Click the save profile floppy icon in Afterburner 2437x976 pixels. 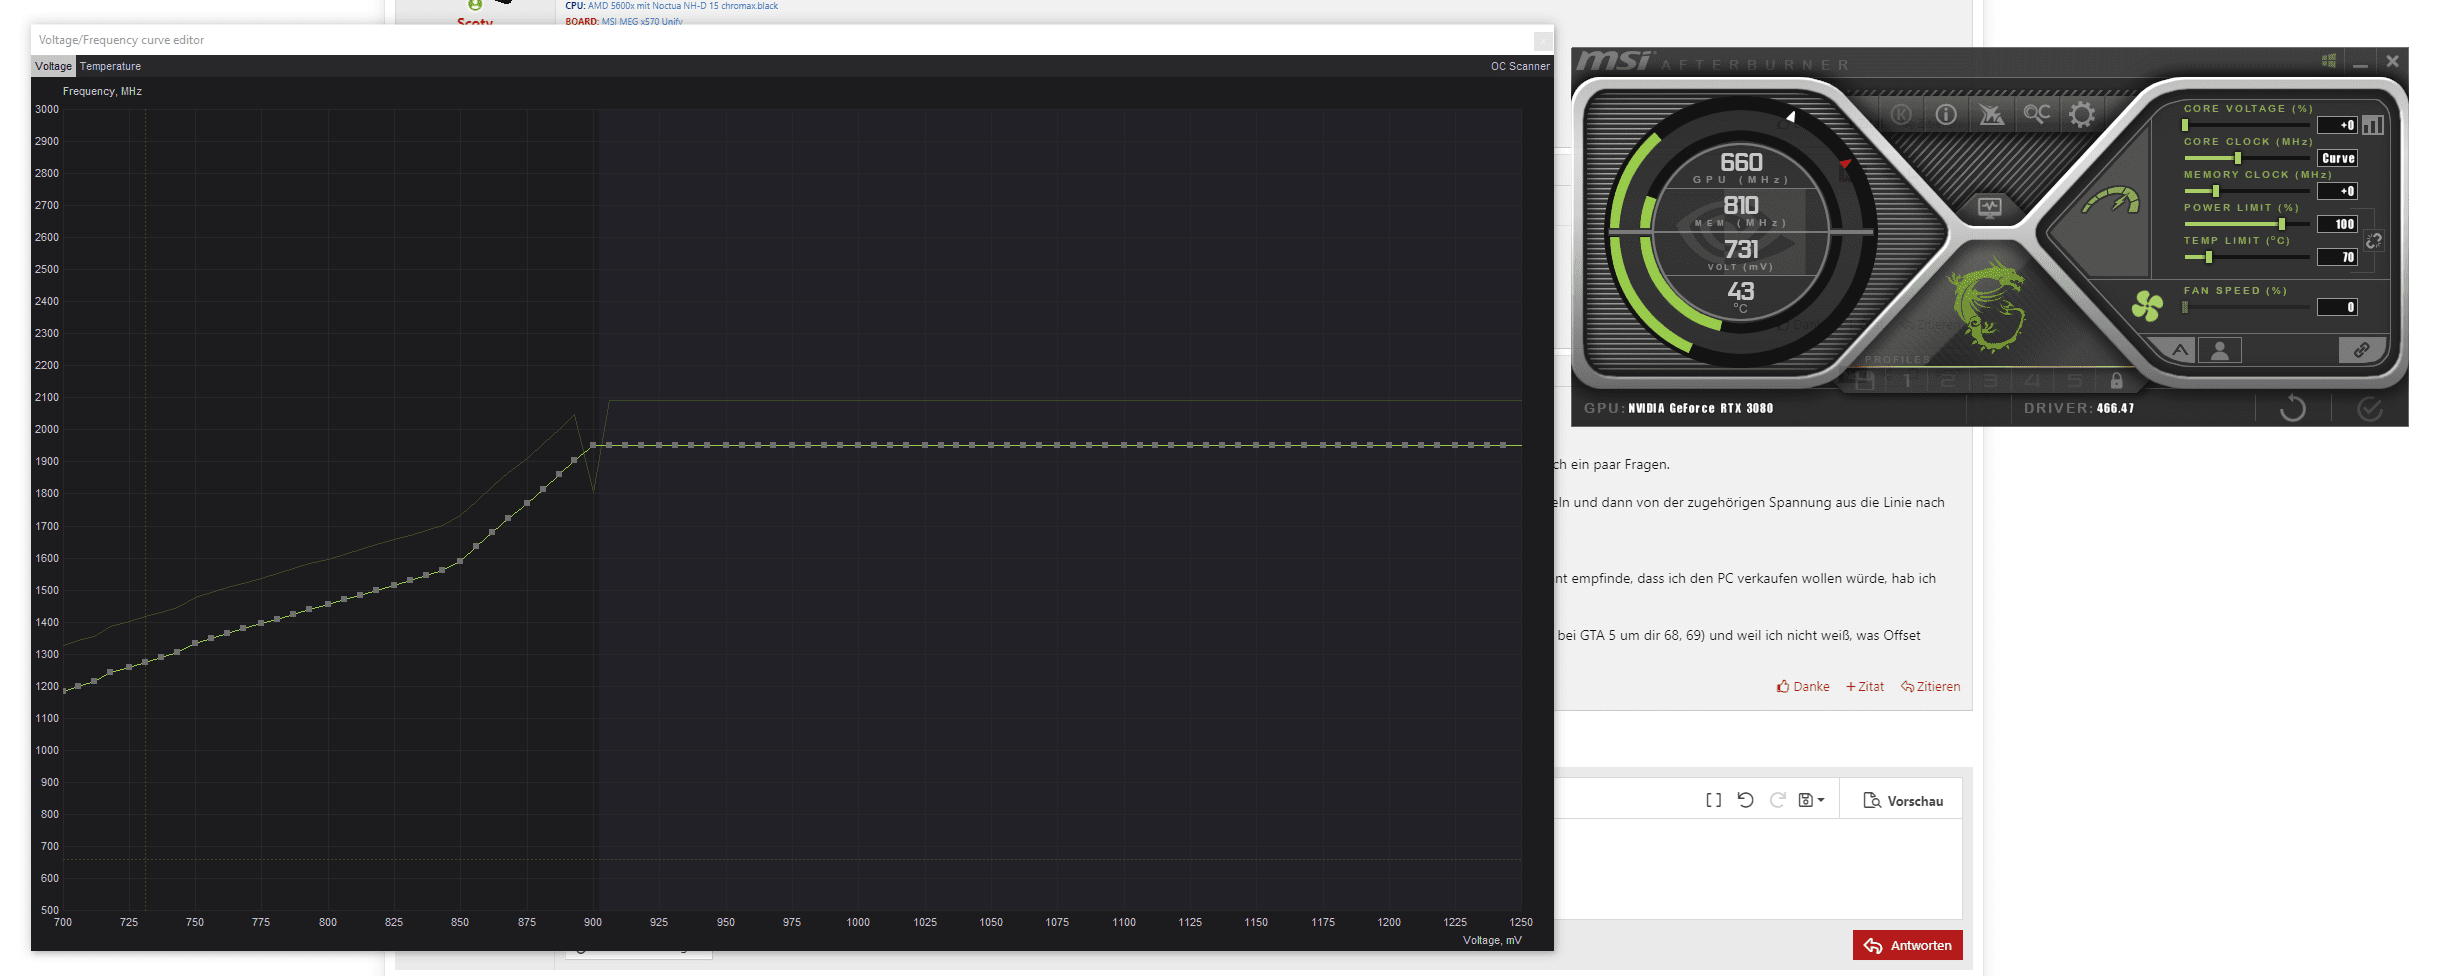[1864, 381]
